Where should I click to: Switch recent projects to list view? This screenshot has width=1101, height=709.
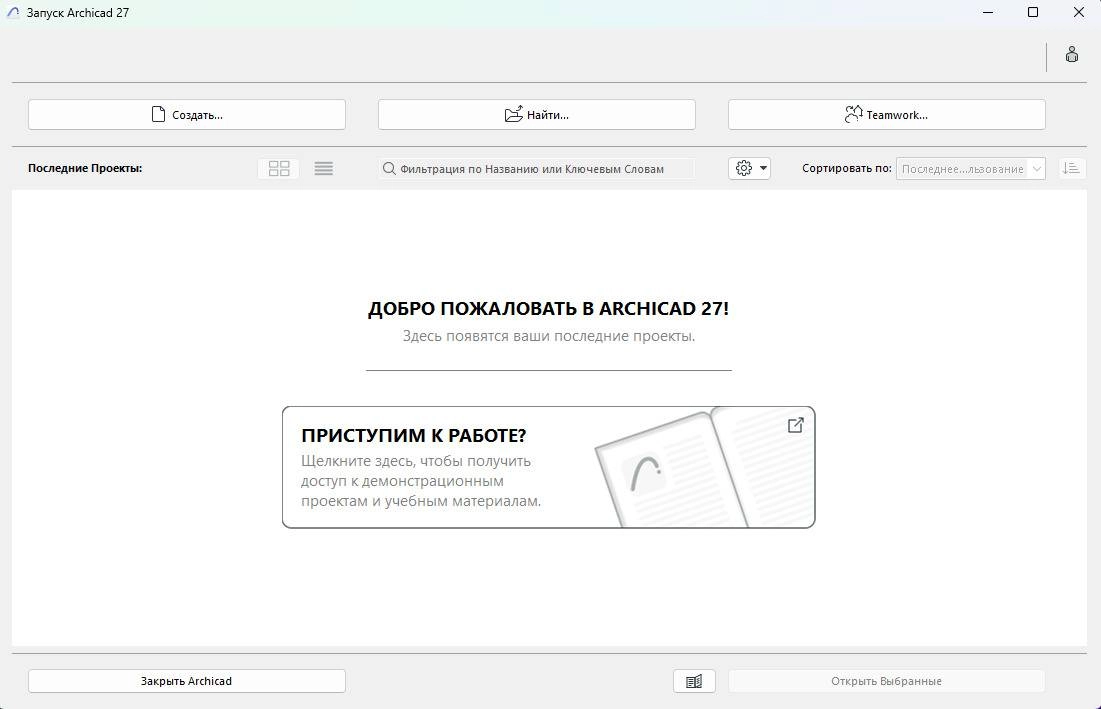pyautogui.click(x=324, y=168)
